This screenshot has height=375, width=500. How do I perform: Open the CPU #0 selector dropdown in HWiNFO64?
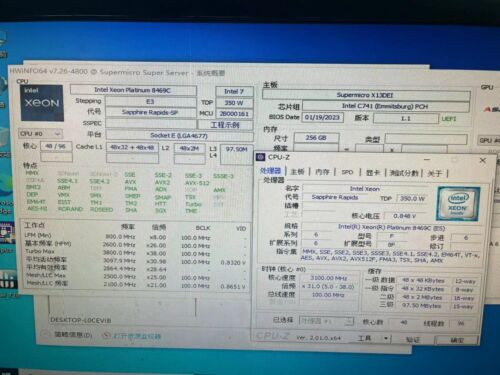tap(40, 134)
